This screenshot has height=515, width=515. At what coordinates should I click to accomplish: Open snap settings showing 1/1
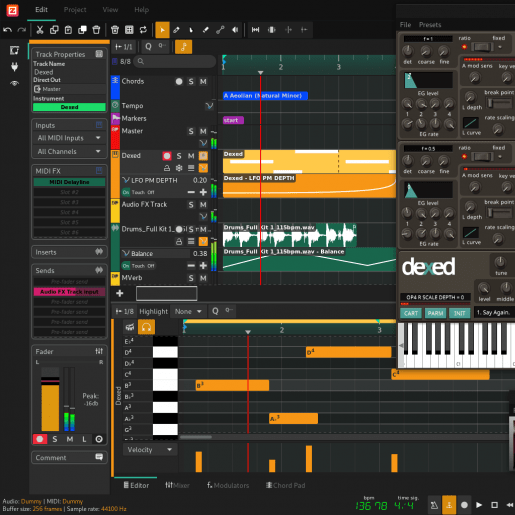pyautogui.click(x=124, y=47)
